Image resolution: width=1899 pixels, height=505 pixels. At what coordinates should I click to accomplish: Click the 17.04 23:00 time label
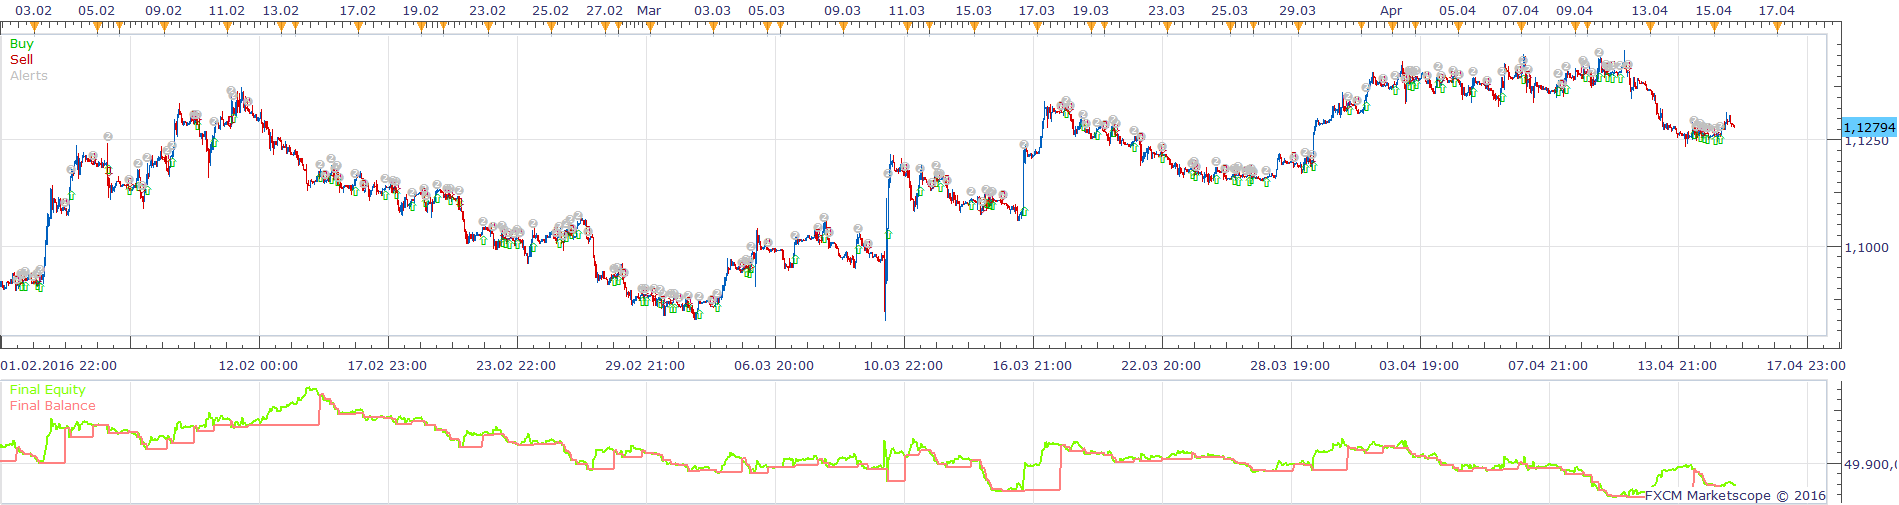tap(1806, 366)
